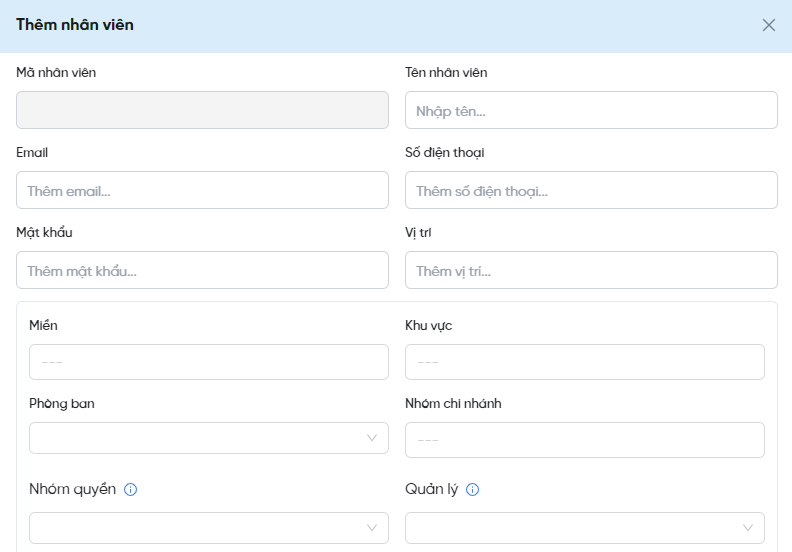Viewport: 792px width, 552px height.
Task: Click the Số điện thoại label text
Action: click(444, 153)
